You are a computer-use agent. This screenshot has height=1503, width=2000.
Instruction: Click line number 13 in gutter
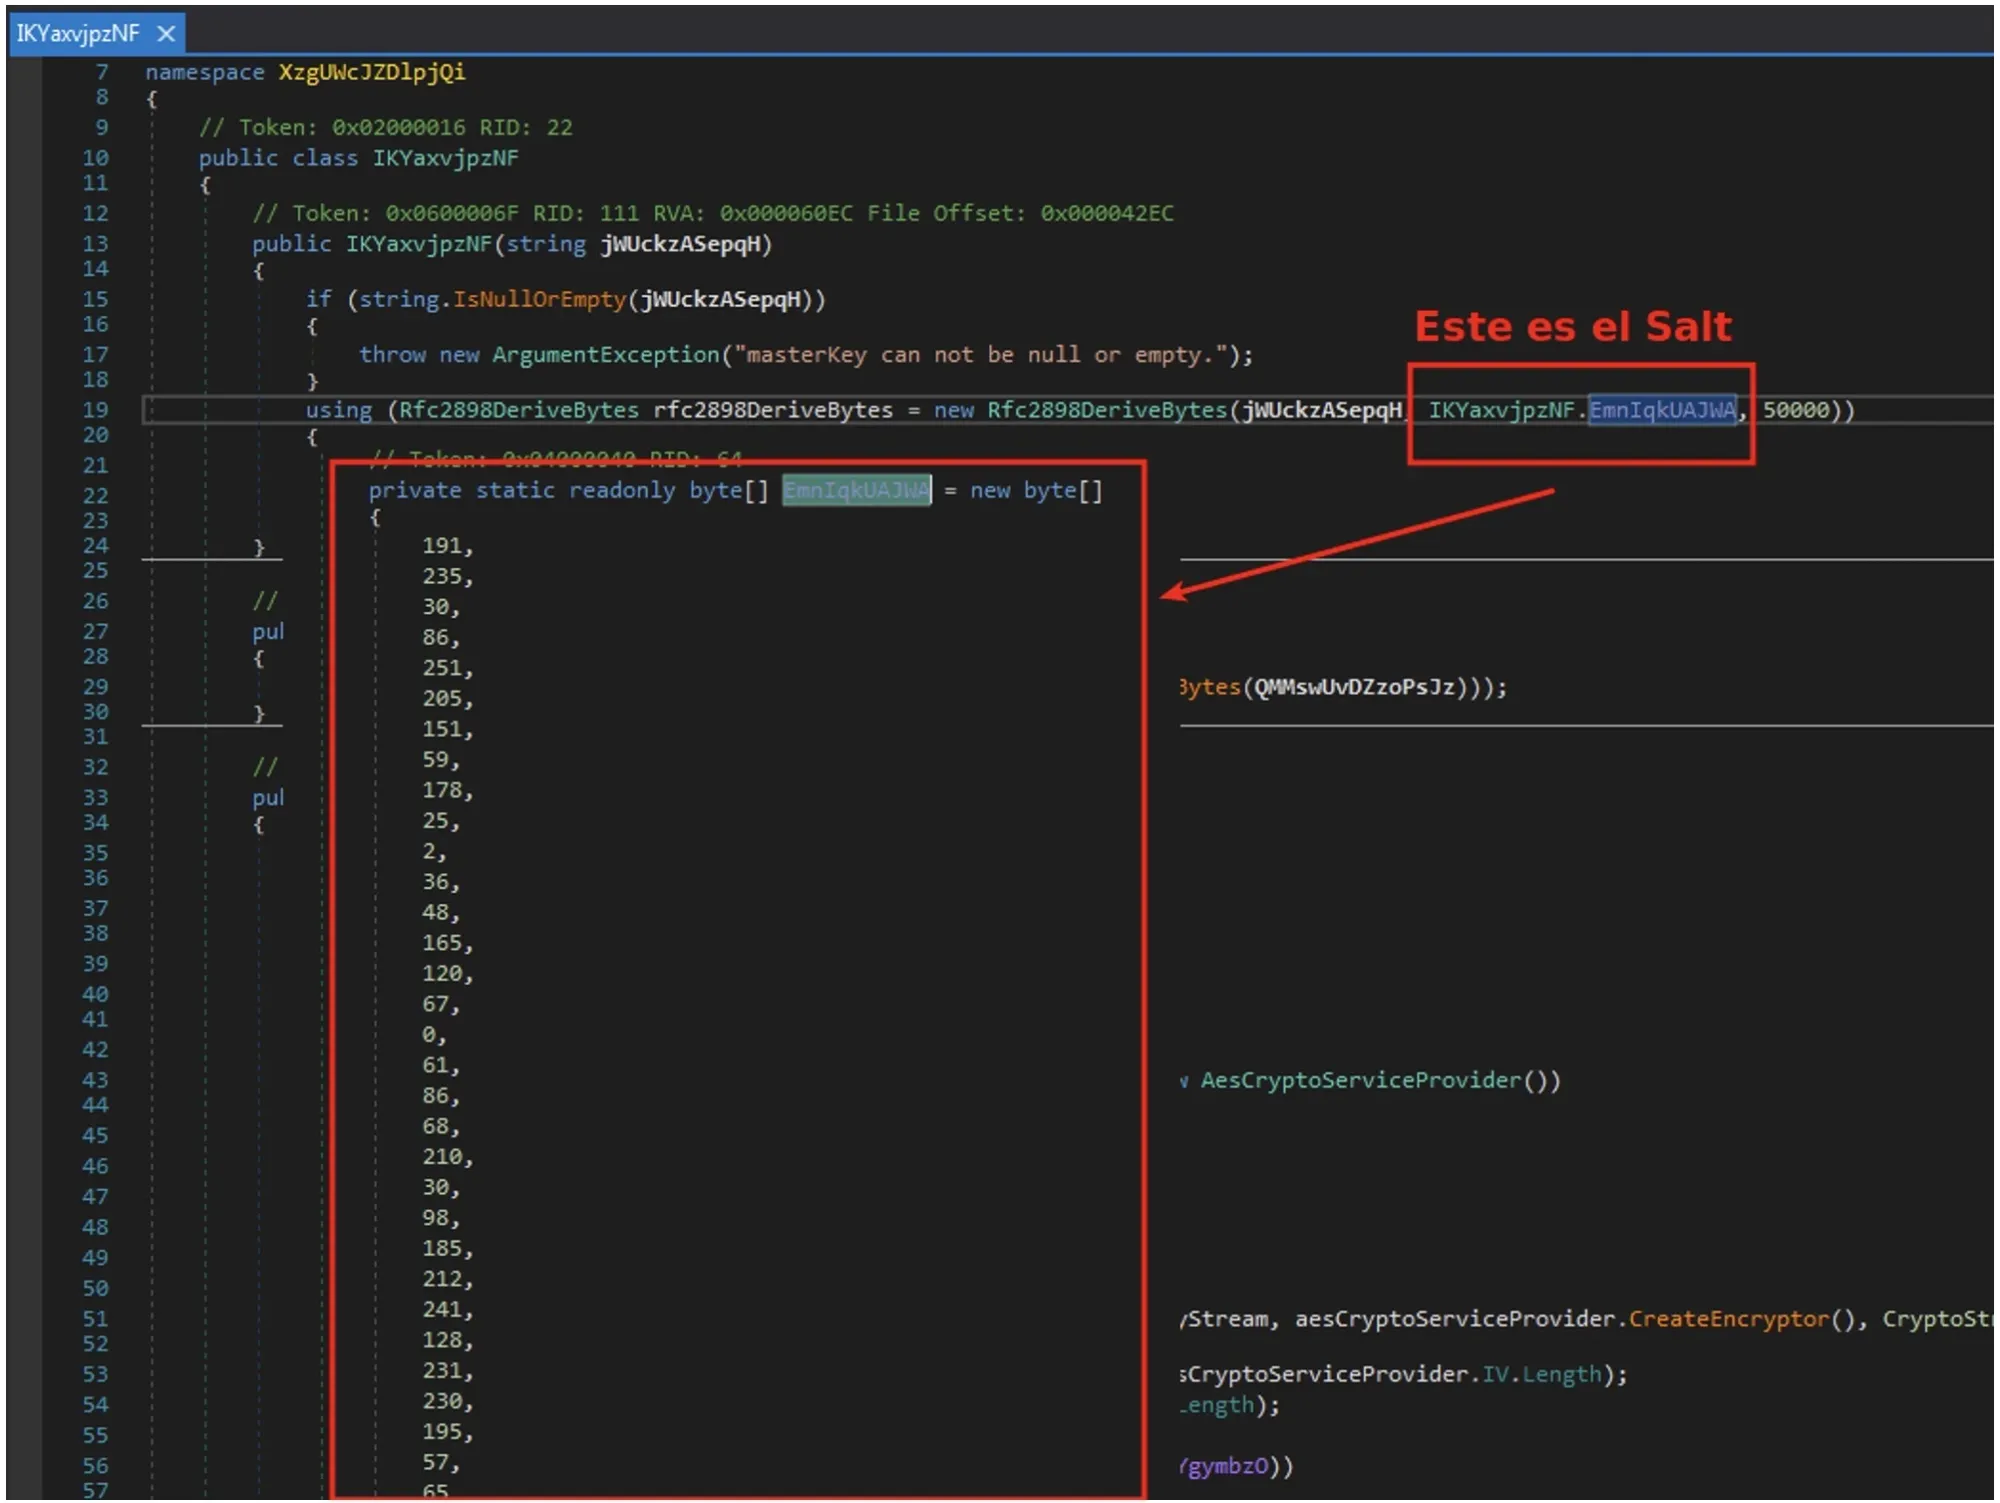click(95, 244)
